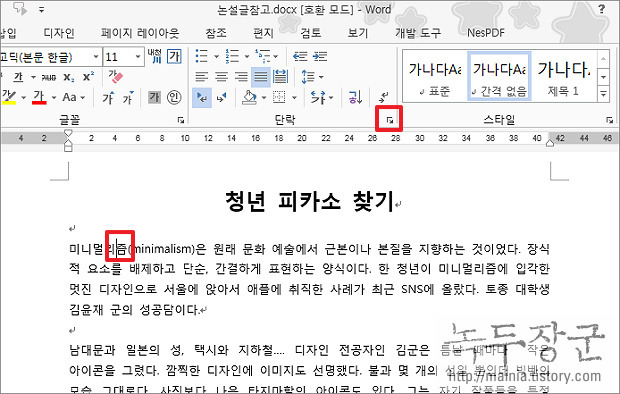The width and height of the screenshot is (620, 394).
Task: Expand the borders dropdown arrow
Action: [x=294, y=98]
